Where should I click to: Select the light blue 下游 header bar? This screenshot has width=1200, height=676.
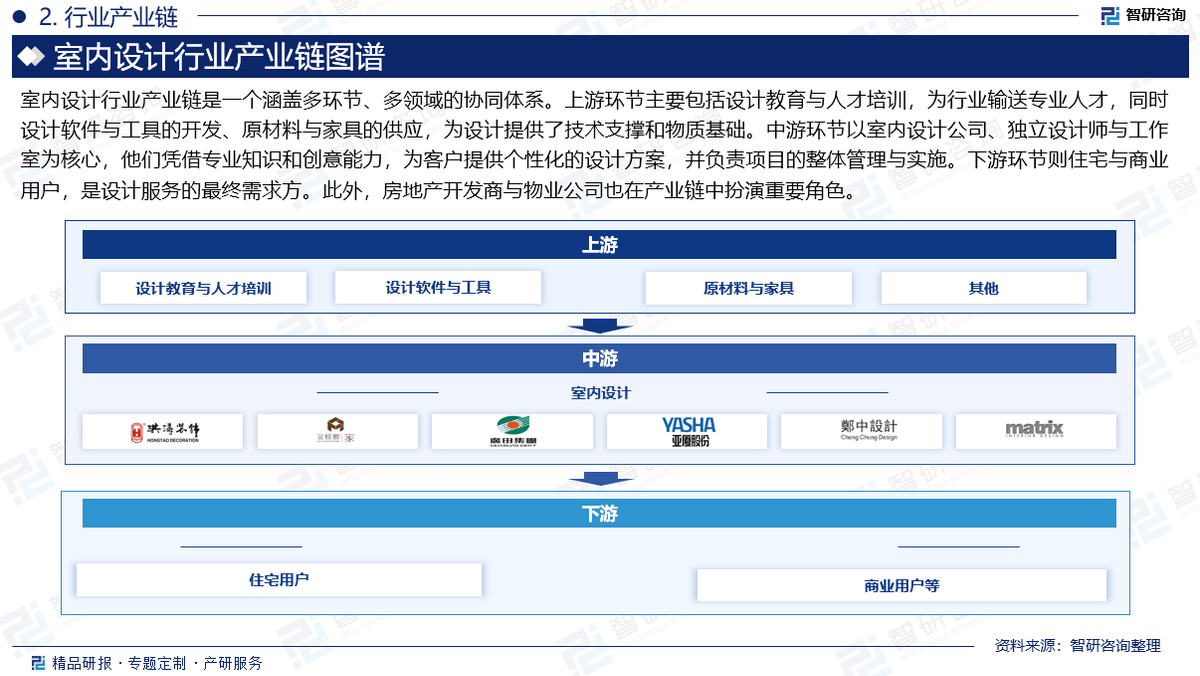(x=599, y=514)
